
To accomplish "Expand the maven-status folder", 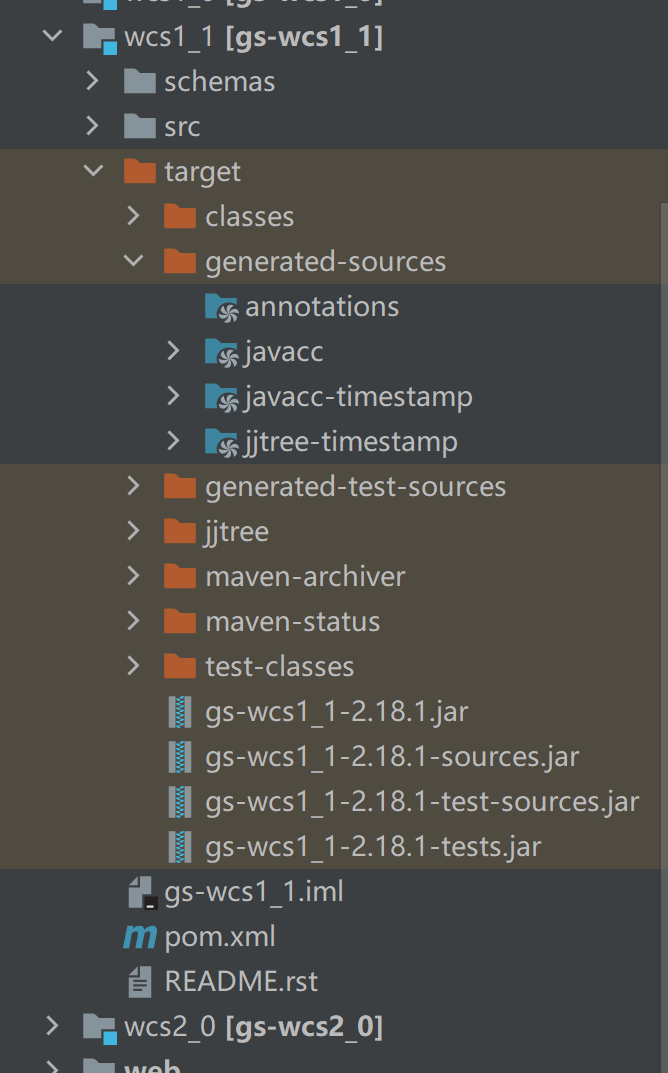I will pyautogui.click(x=134, y=622).
